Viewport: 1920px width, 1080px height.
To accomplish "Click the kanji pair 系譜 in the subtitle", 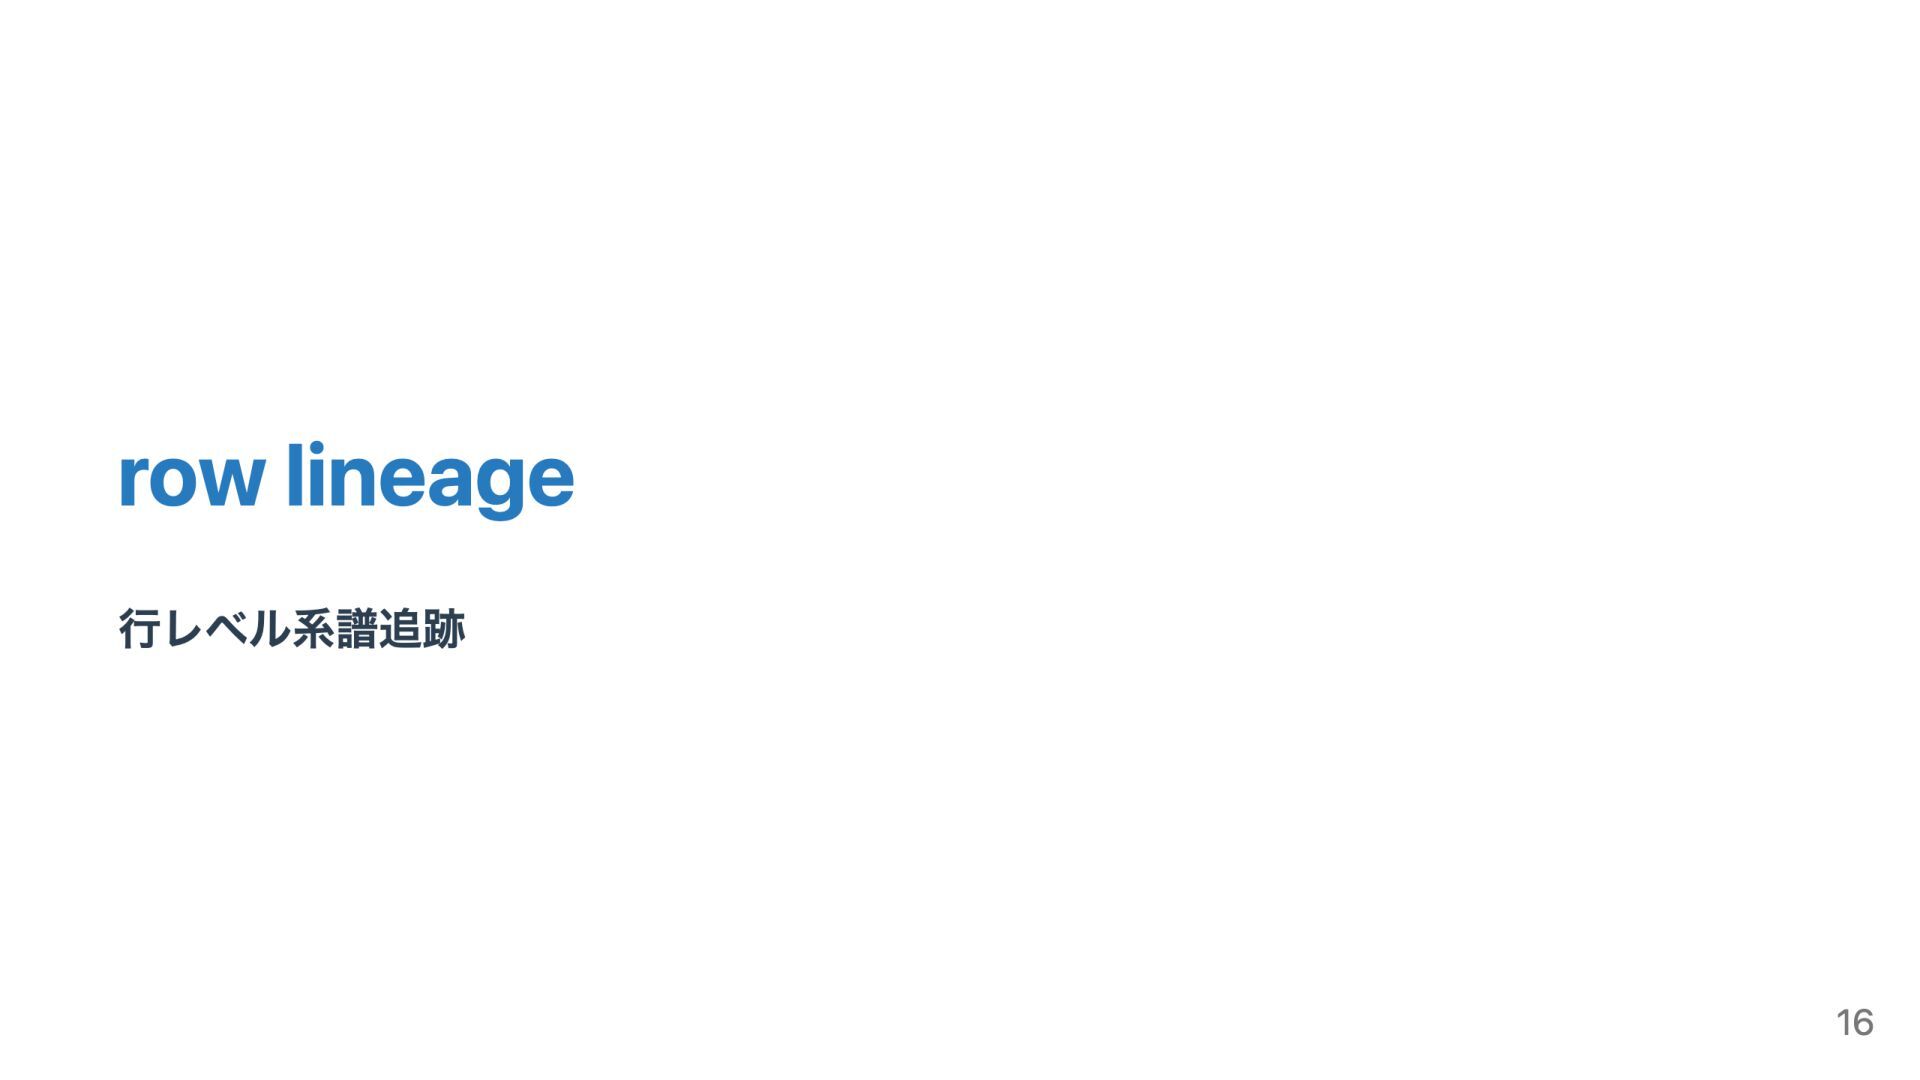I will pos(335,629).
